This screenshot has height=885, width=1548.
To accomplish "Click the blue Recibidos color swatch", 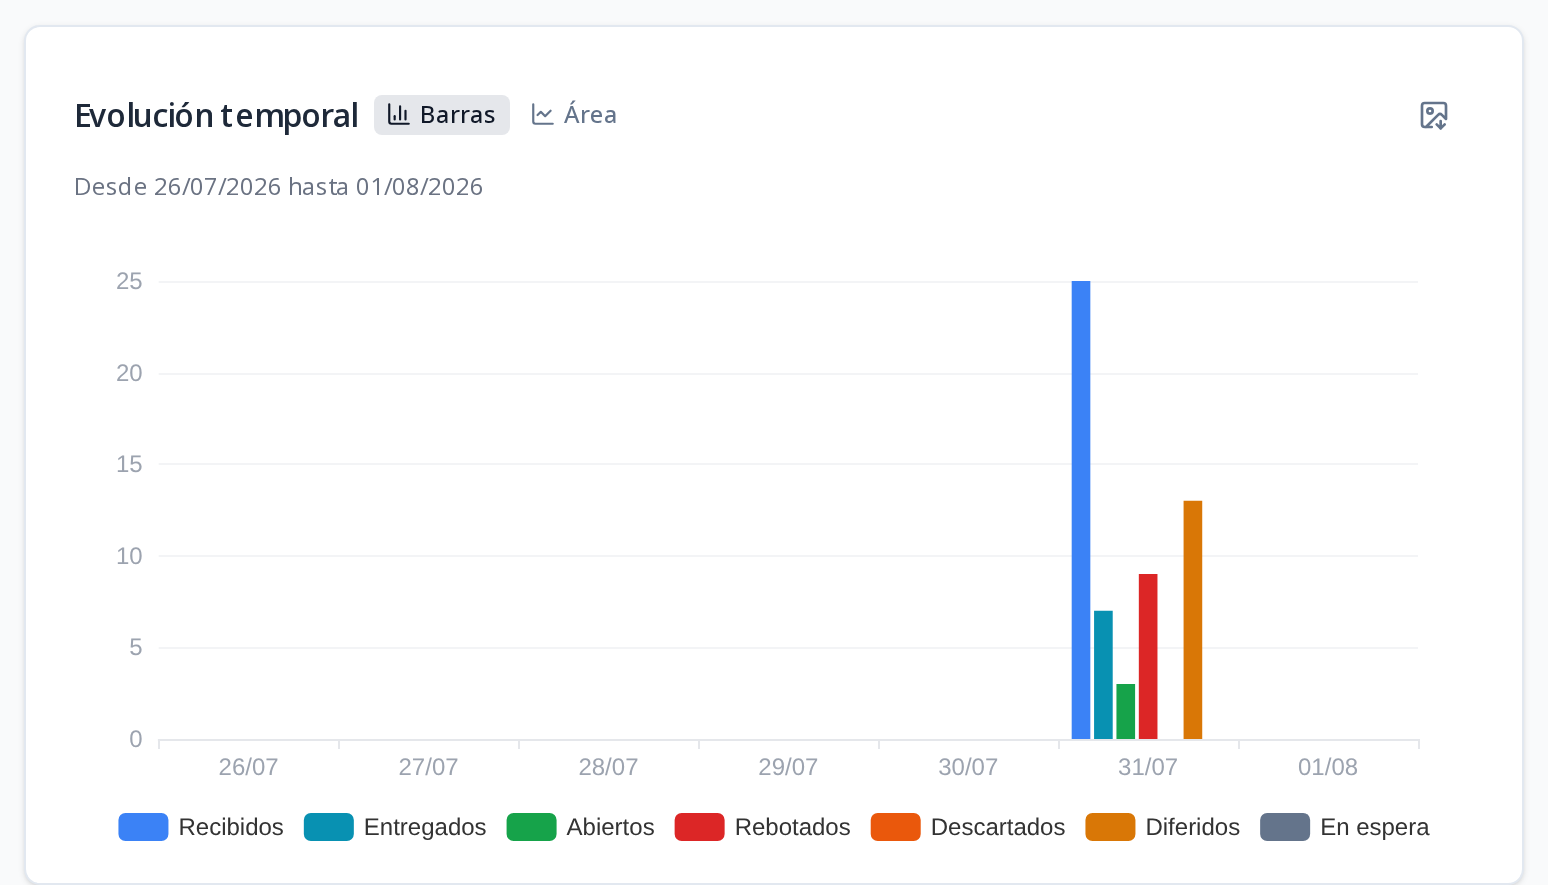I will (x=143, y=827).
